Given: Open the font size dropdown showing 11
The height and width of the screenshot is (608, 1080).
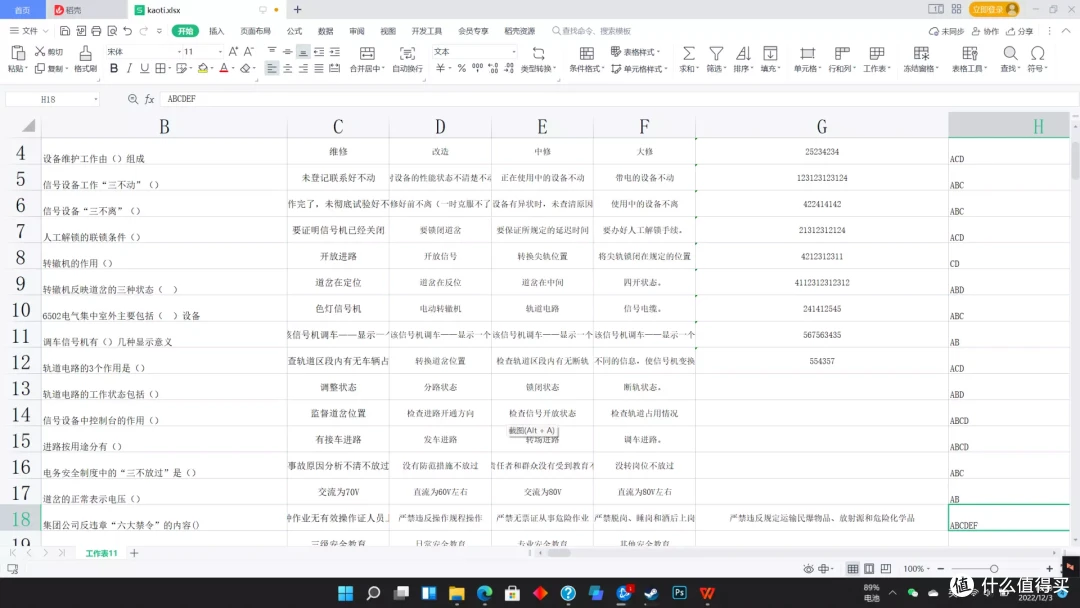Looking at the screenshot, I should 220,52.
